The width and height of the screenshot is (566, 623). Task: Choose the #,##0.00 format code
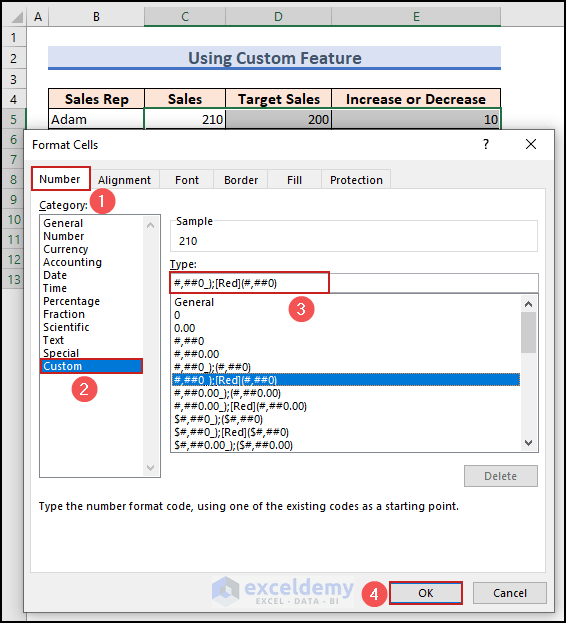click(346, 354)
